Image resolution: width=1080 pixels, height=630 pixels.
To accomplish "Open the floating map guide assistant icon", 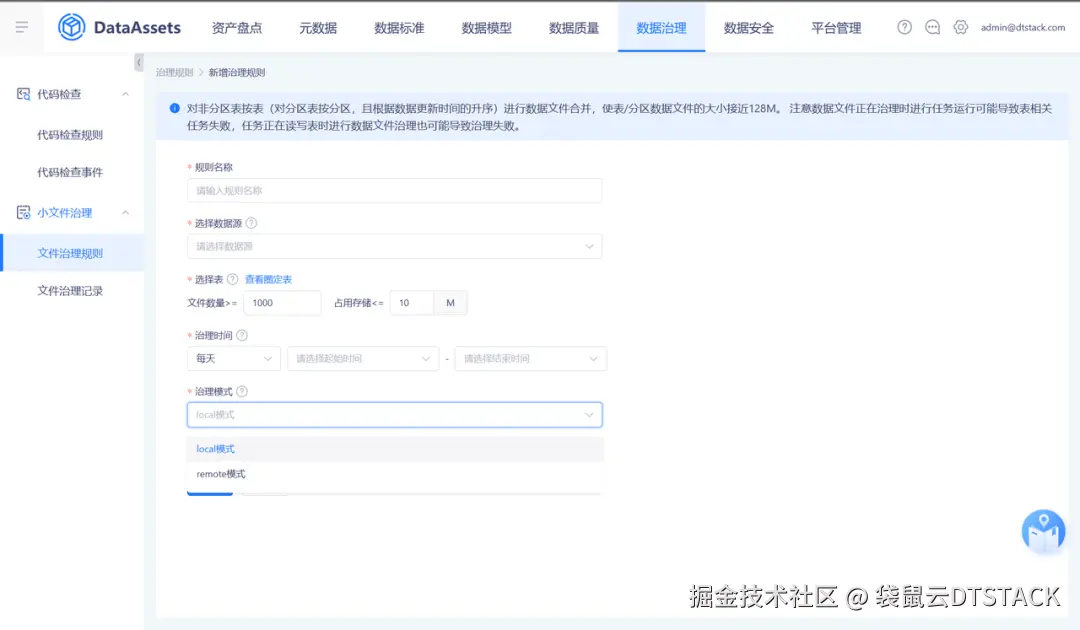I will click(x=1043, y=531).
